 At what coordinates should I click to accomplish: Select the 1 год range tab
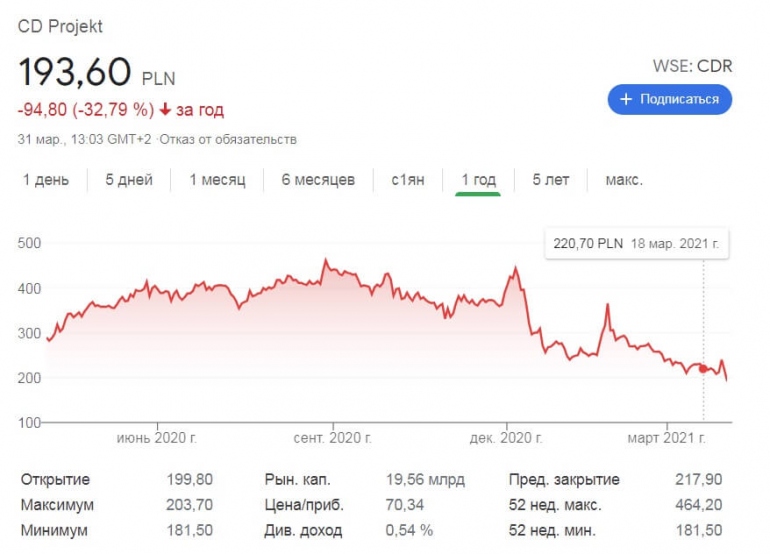(478, 180)
